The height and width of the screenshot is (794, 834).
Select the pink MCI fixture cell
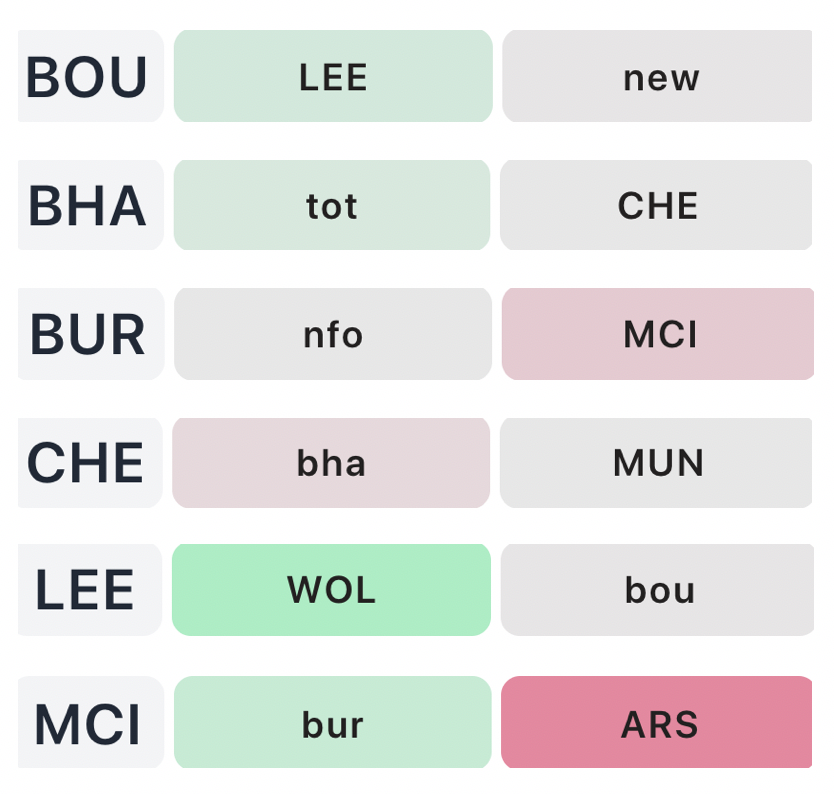tap(658, 334)
